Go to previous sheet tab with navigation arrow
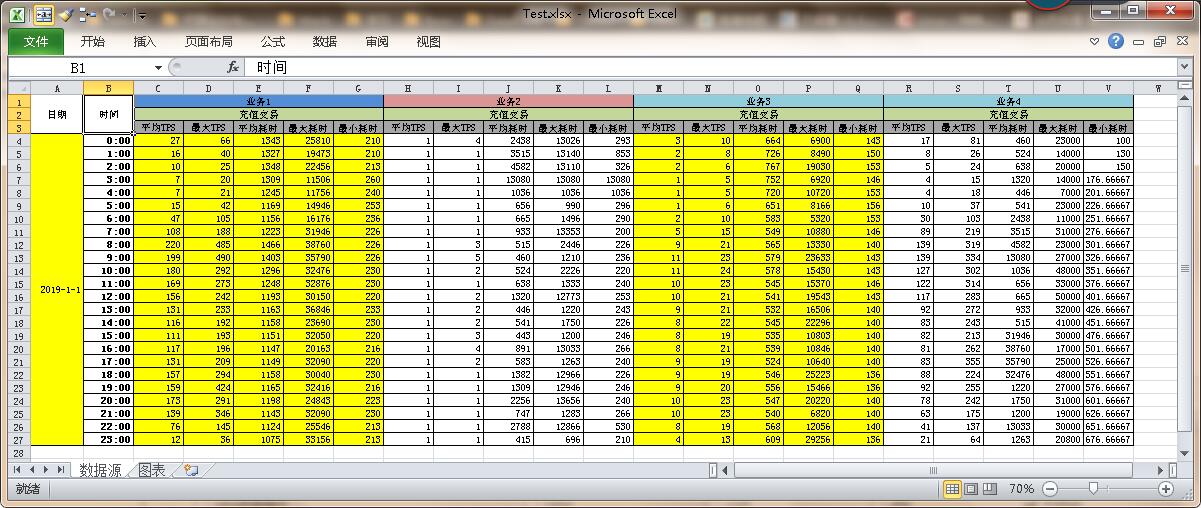This screenshot has height=508, width=1201. (x=32, y=470)
